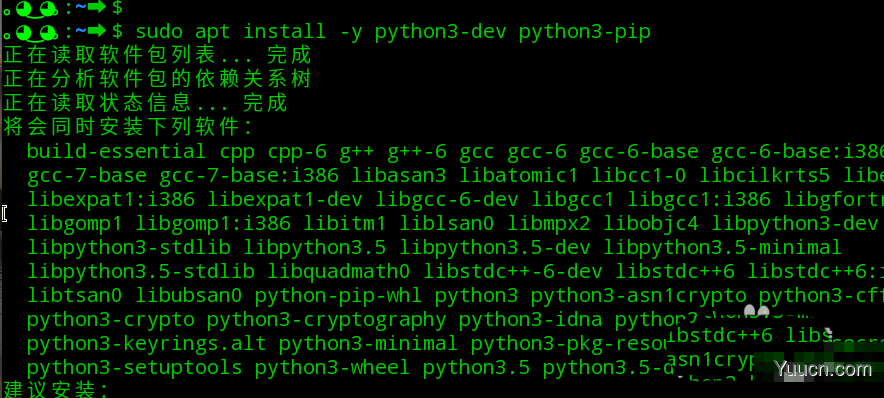Image resolution: width=884 pixels, height=398 pixels.
Task: Click the package name libgomp1:i386
Action: tap(213, 224)
